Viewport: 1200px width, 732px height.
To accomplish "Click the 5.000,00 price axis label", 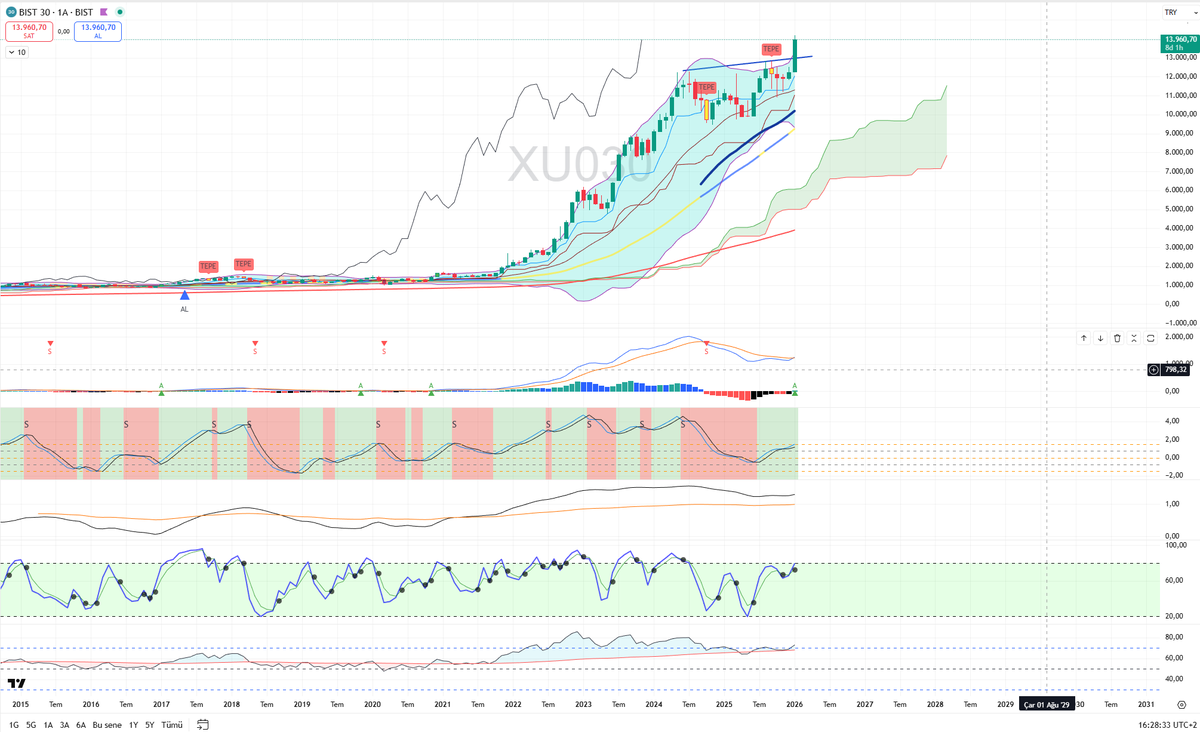I will [1179, 209].
